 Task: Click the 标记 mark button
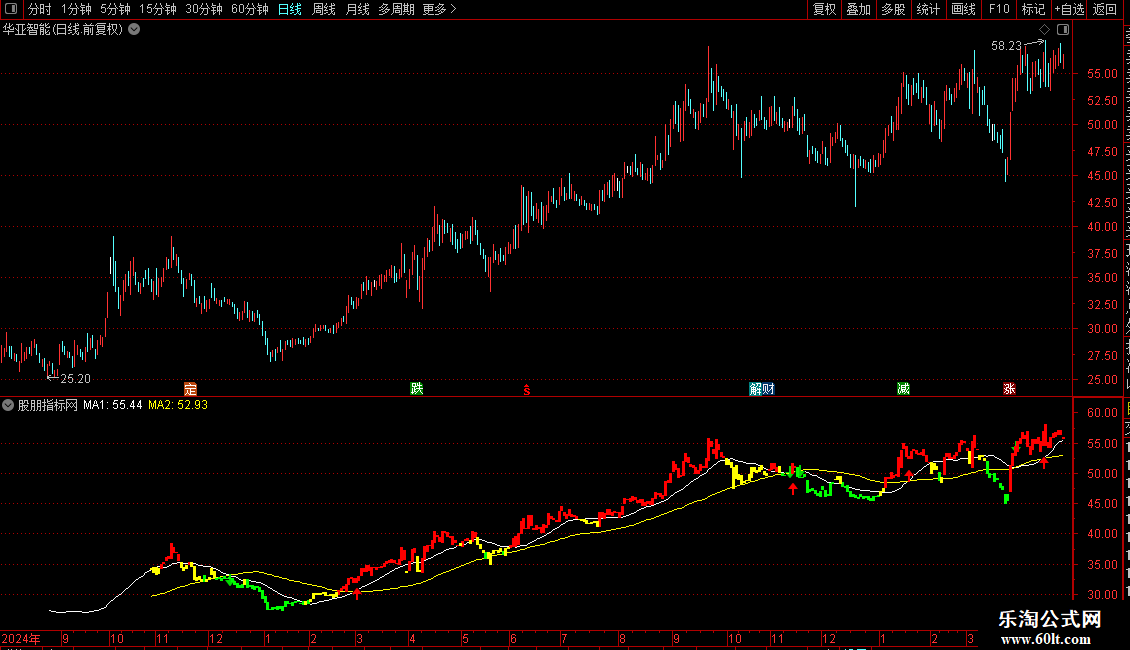pos(1033,9)
